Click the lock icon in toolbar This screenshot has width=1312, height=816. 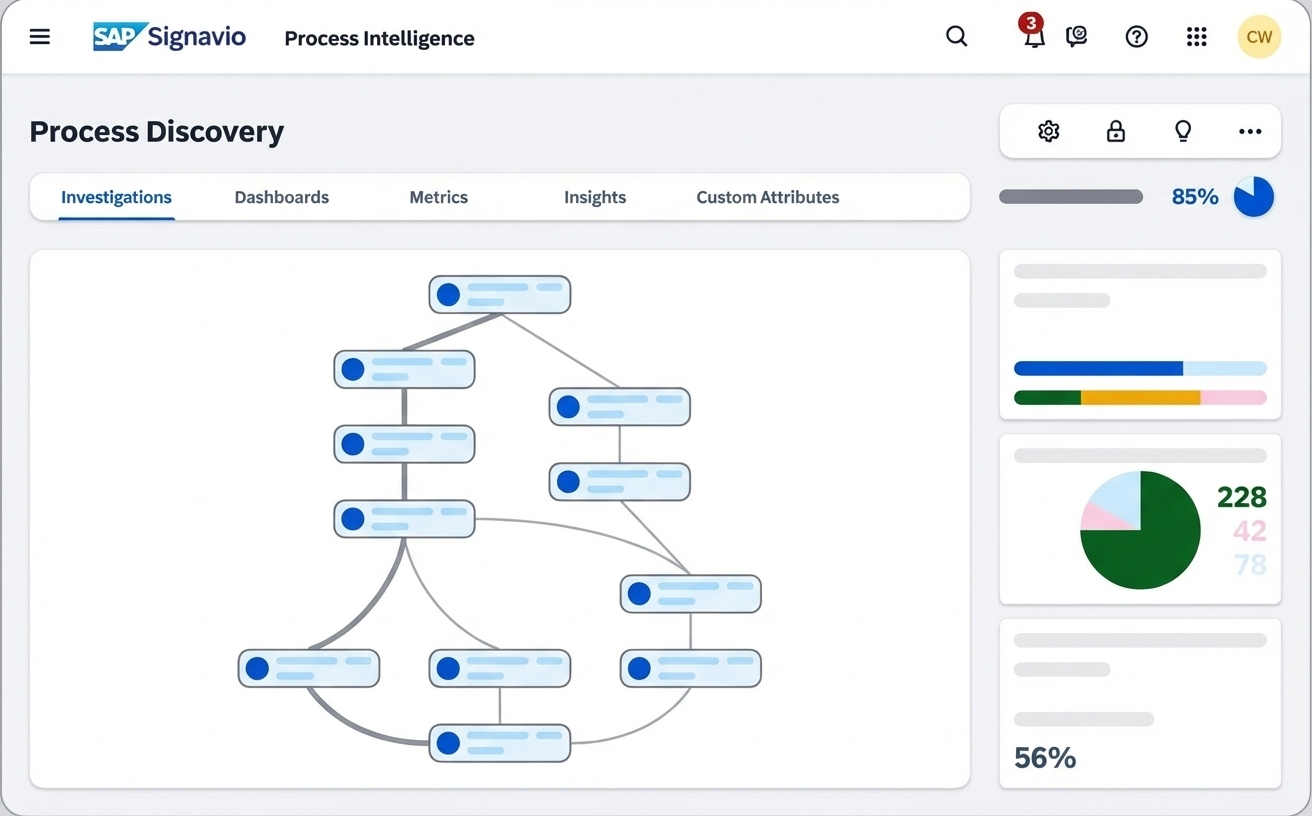click(x=1116, y=131)
